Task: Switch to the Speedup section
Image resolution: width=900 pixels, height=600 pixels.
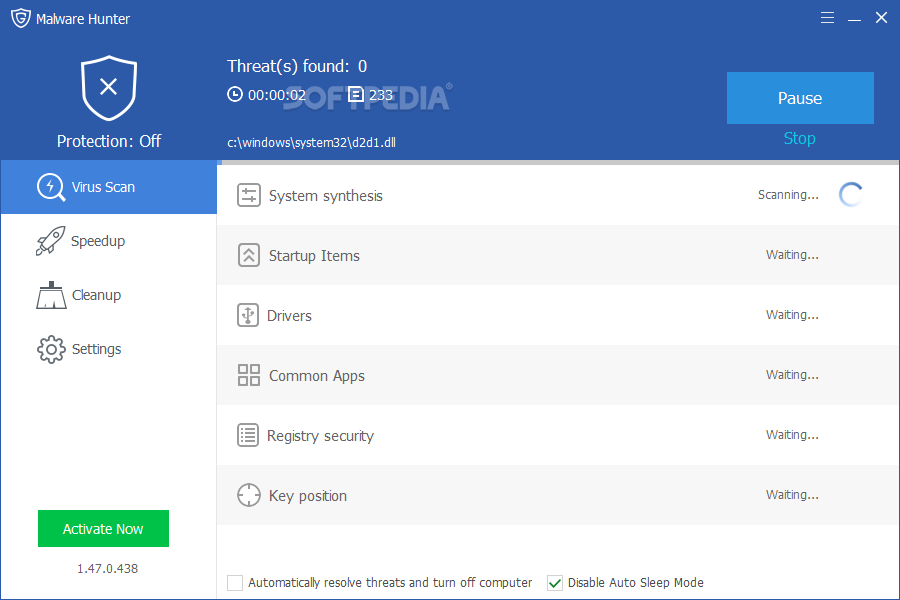Action: pyautogui.click(x=109, y=241)
